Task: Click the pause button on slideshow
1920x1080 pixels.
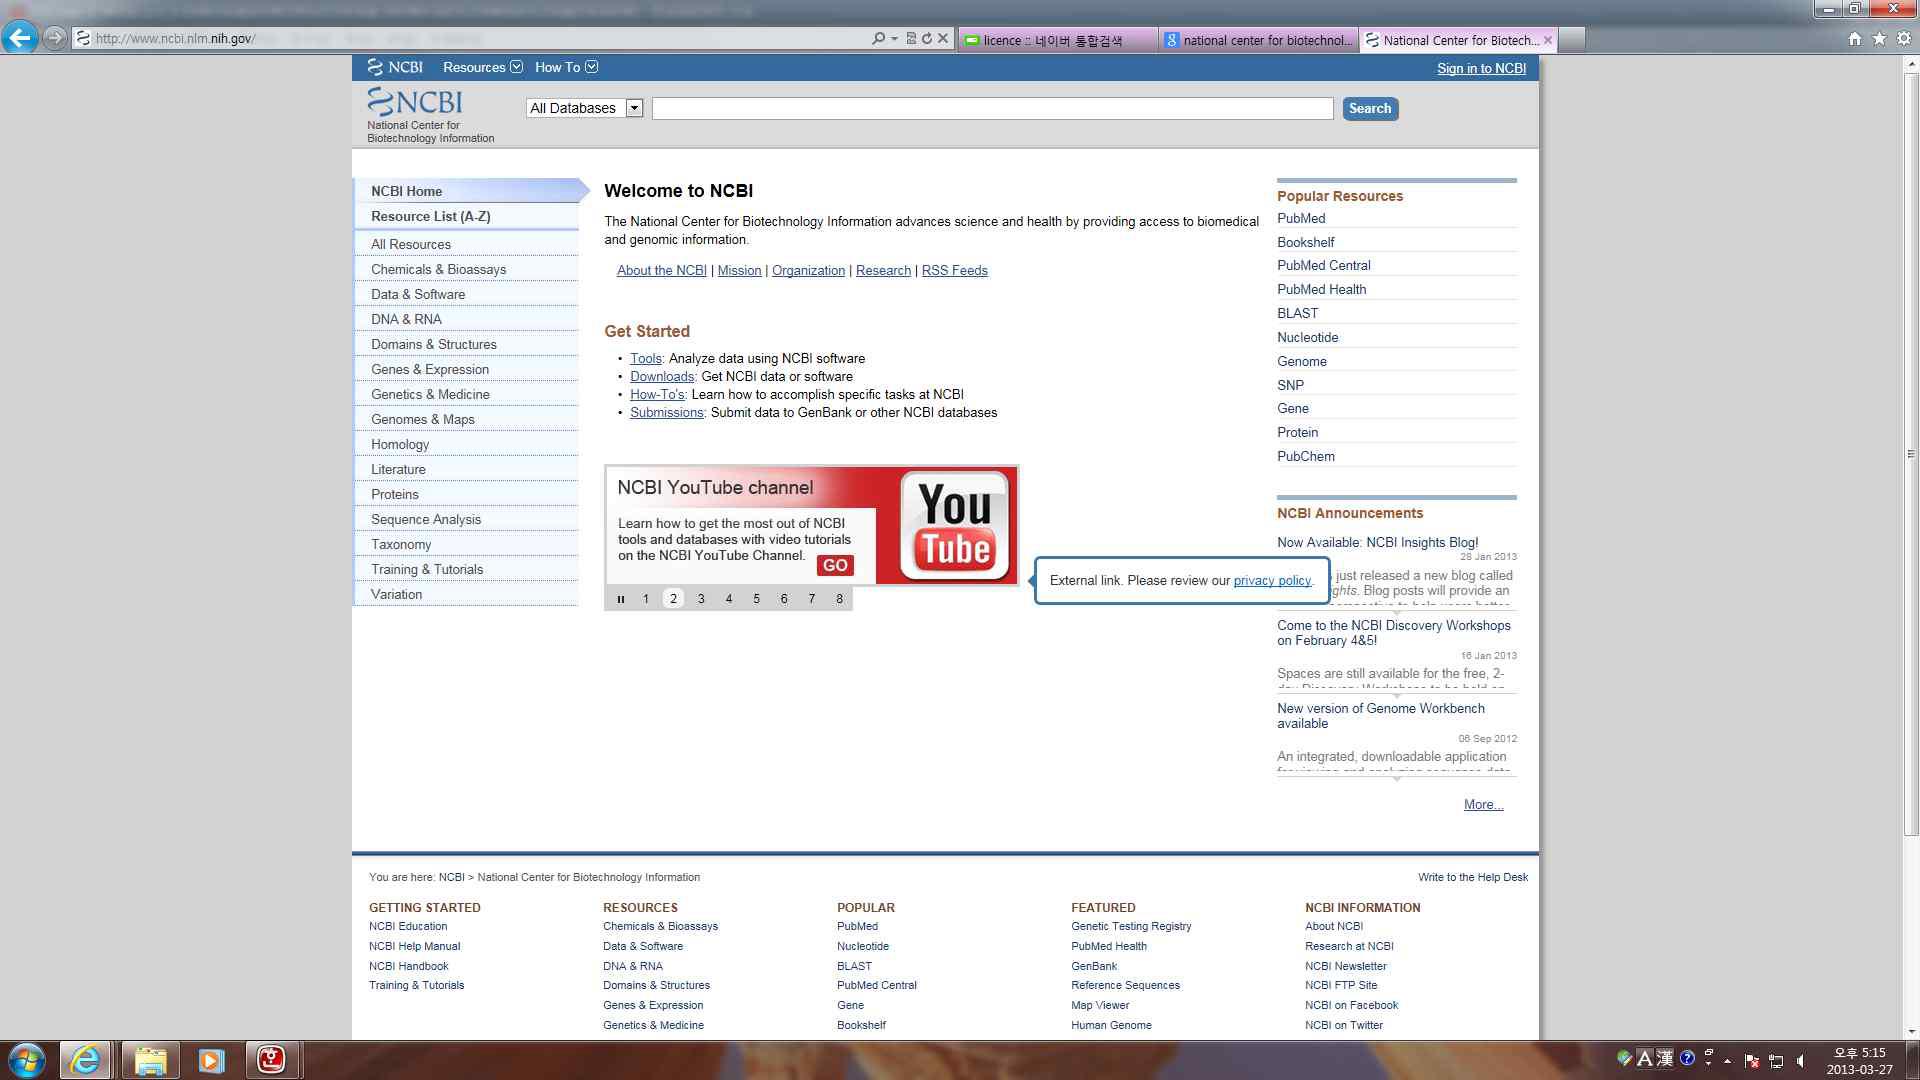Action: 620,599
